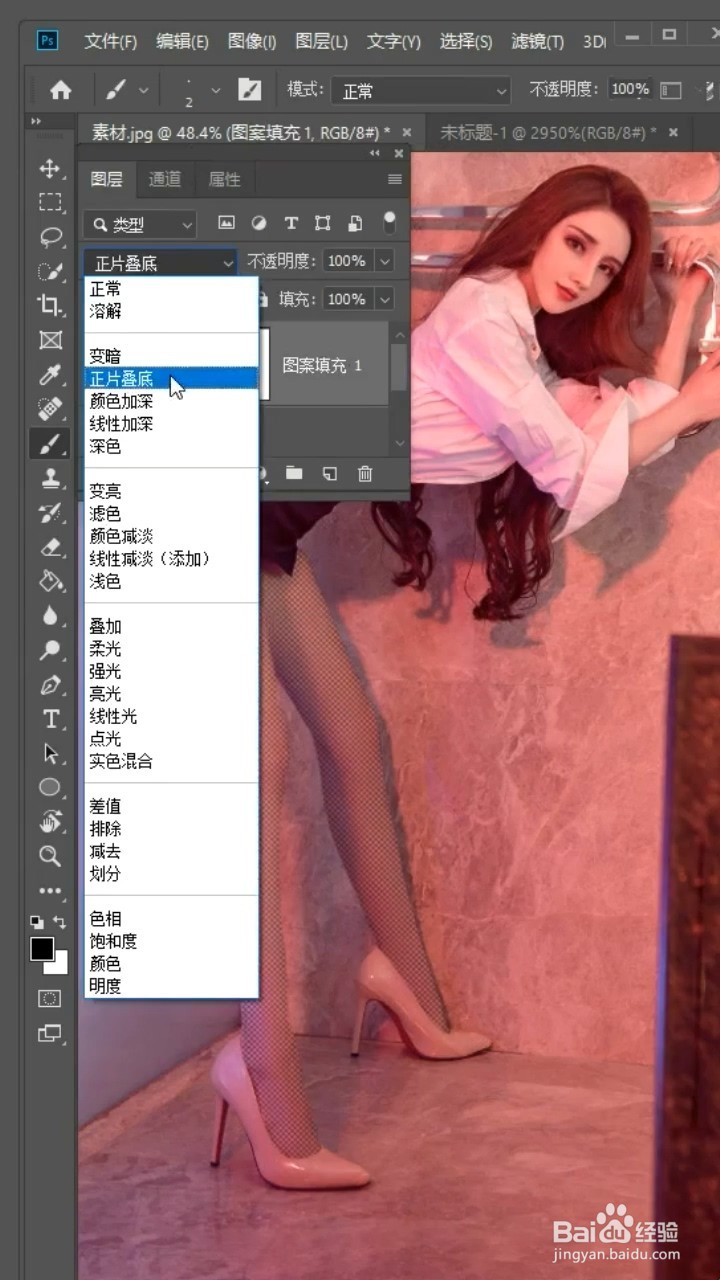The height and width of the screenshot is (1280, 720).
Task: Open the 图层(L) menu
Action: click(x=321, y=41)
